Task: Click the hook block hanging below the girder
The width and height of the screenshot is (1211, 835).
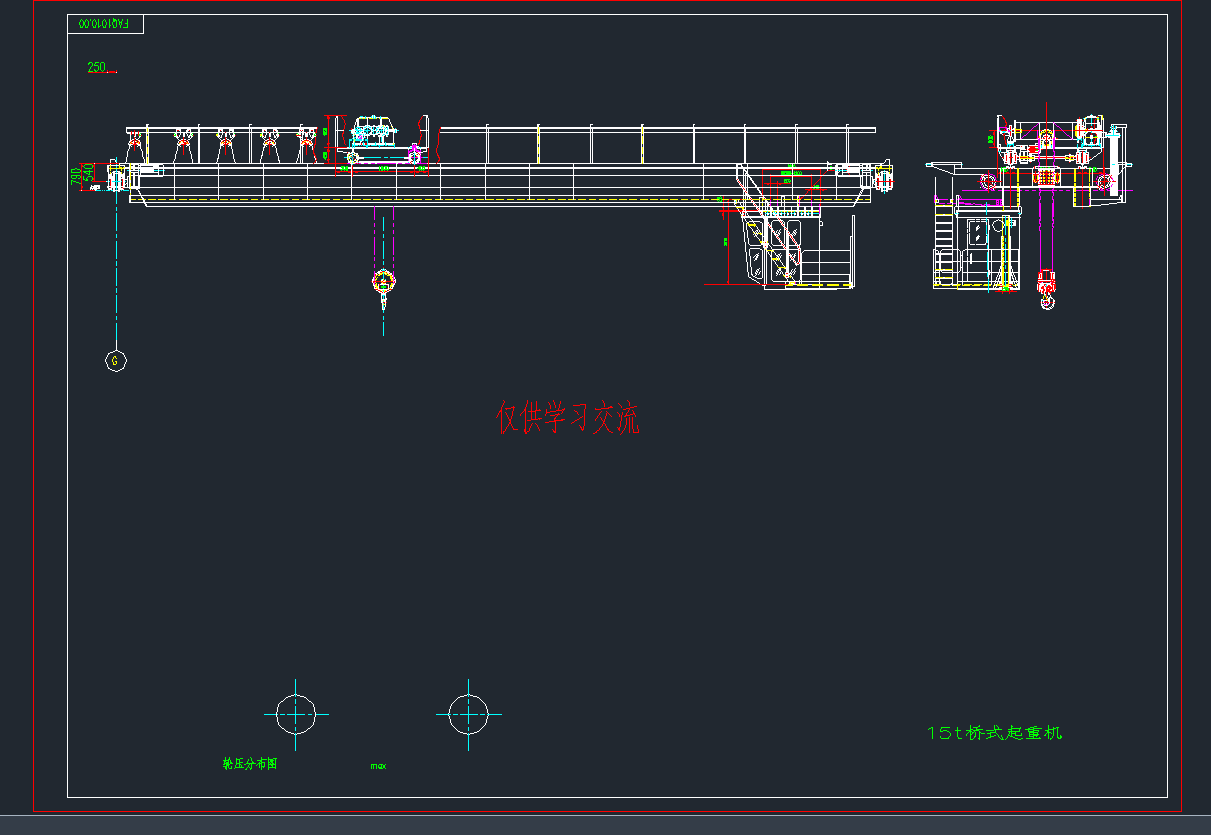Action: 383,282
